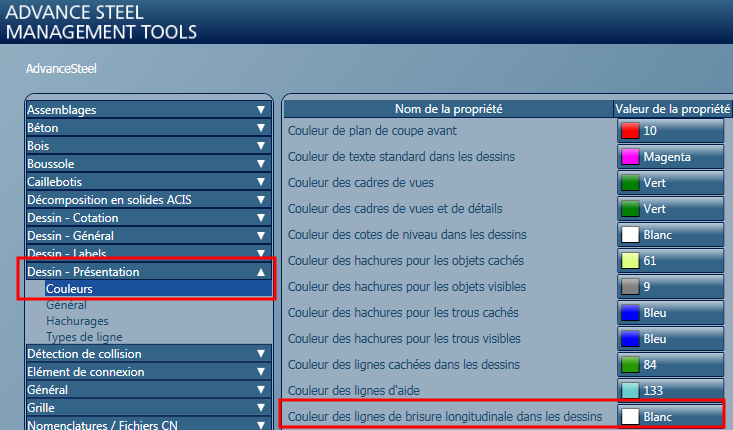Open Blanc value for cotes de niveau

coord(670,235)
